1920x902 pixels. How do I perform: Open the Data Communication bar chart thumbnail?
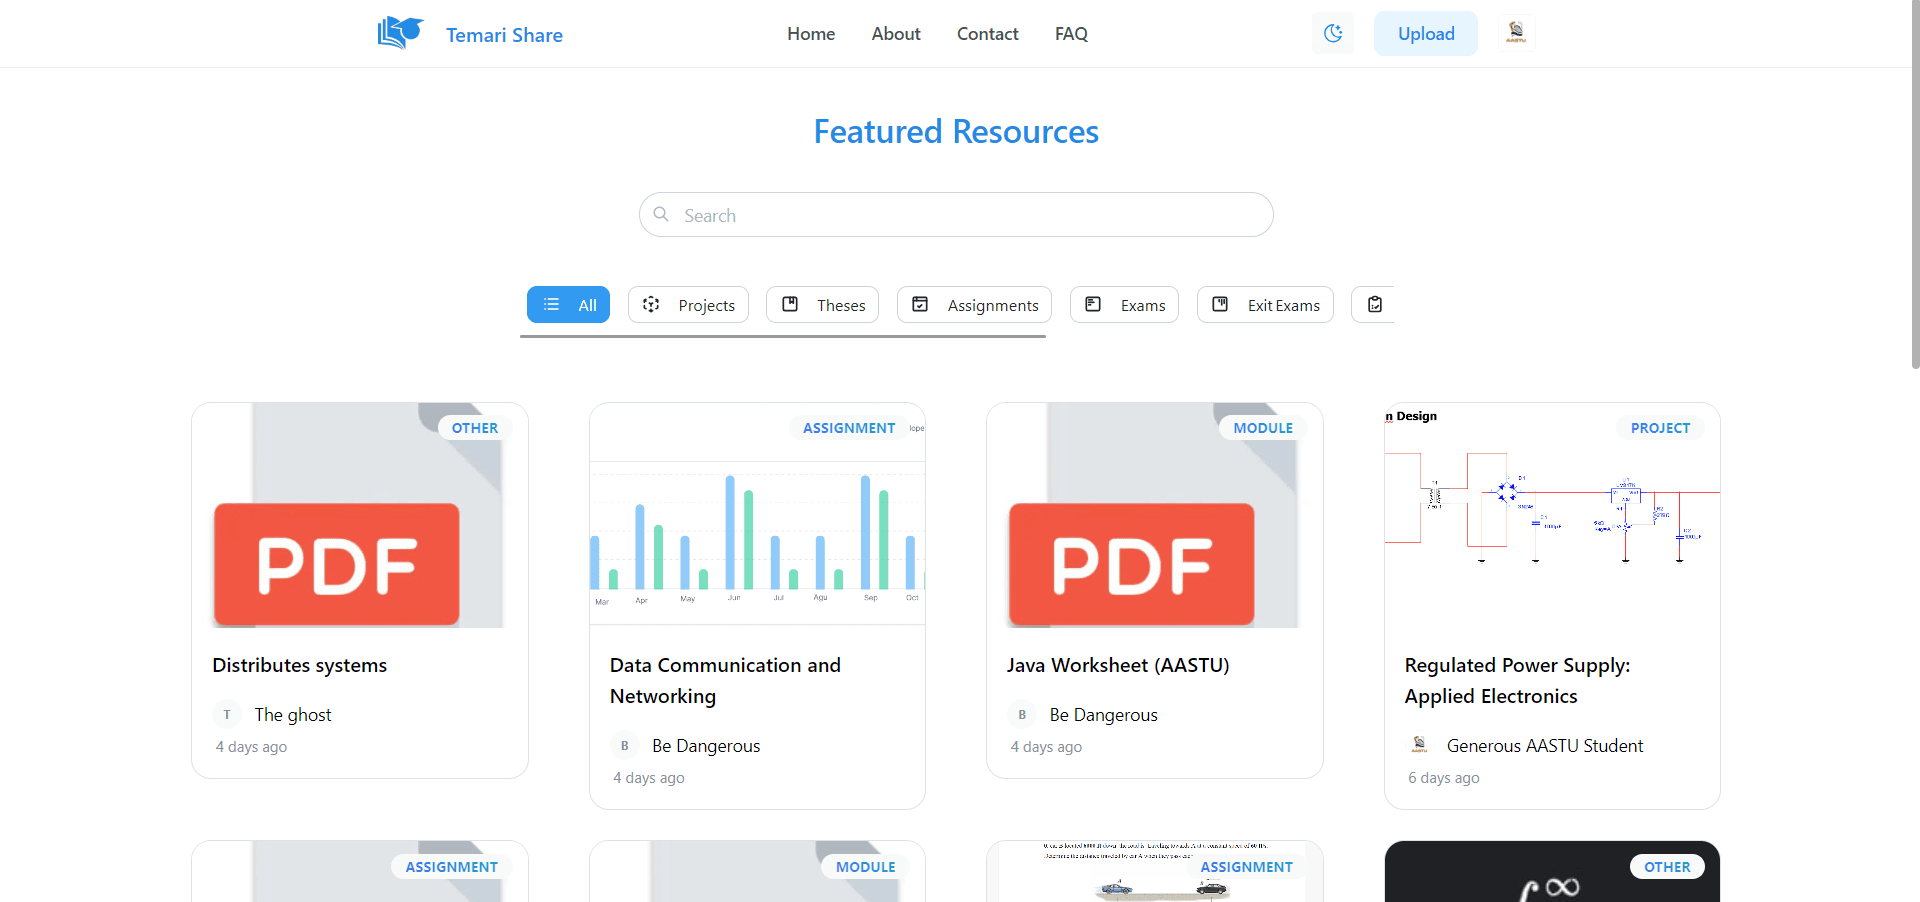click(757, 515)
